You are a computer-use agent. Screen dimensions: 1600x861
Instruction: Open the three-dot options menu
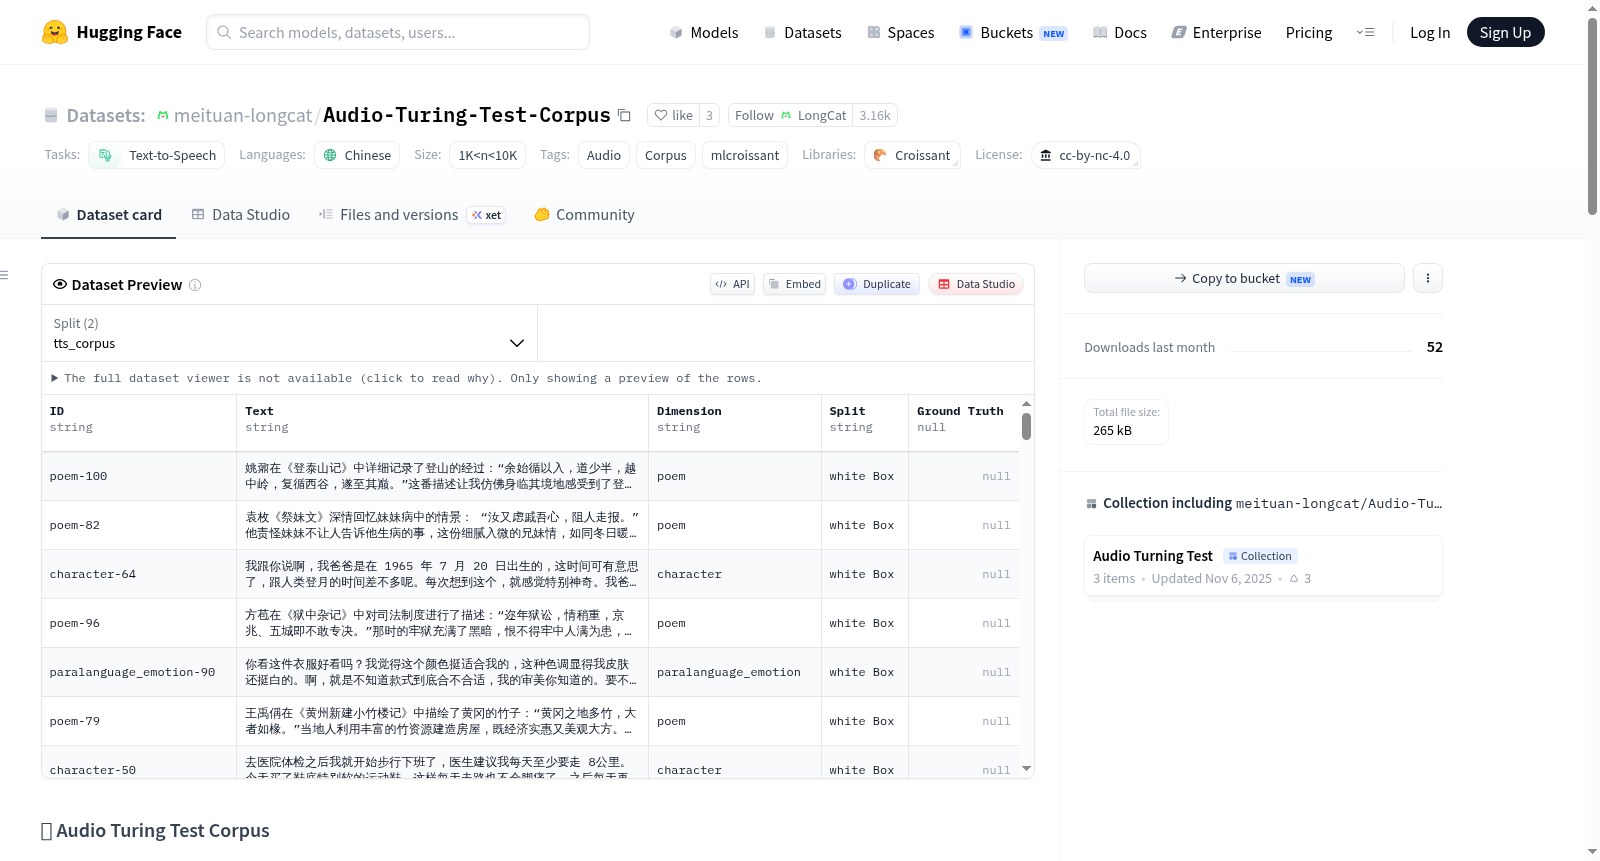[x=1428, y=278]
